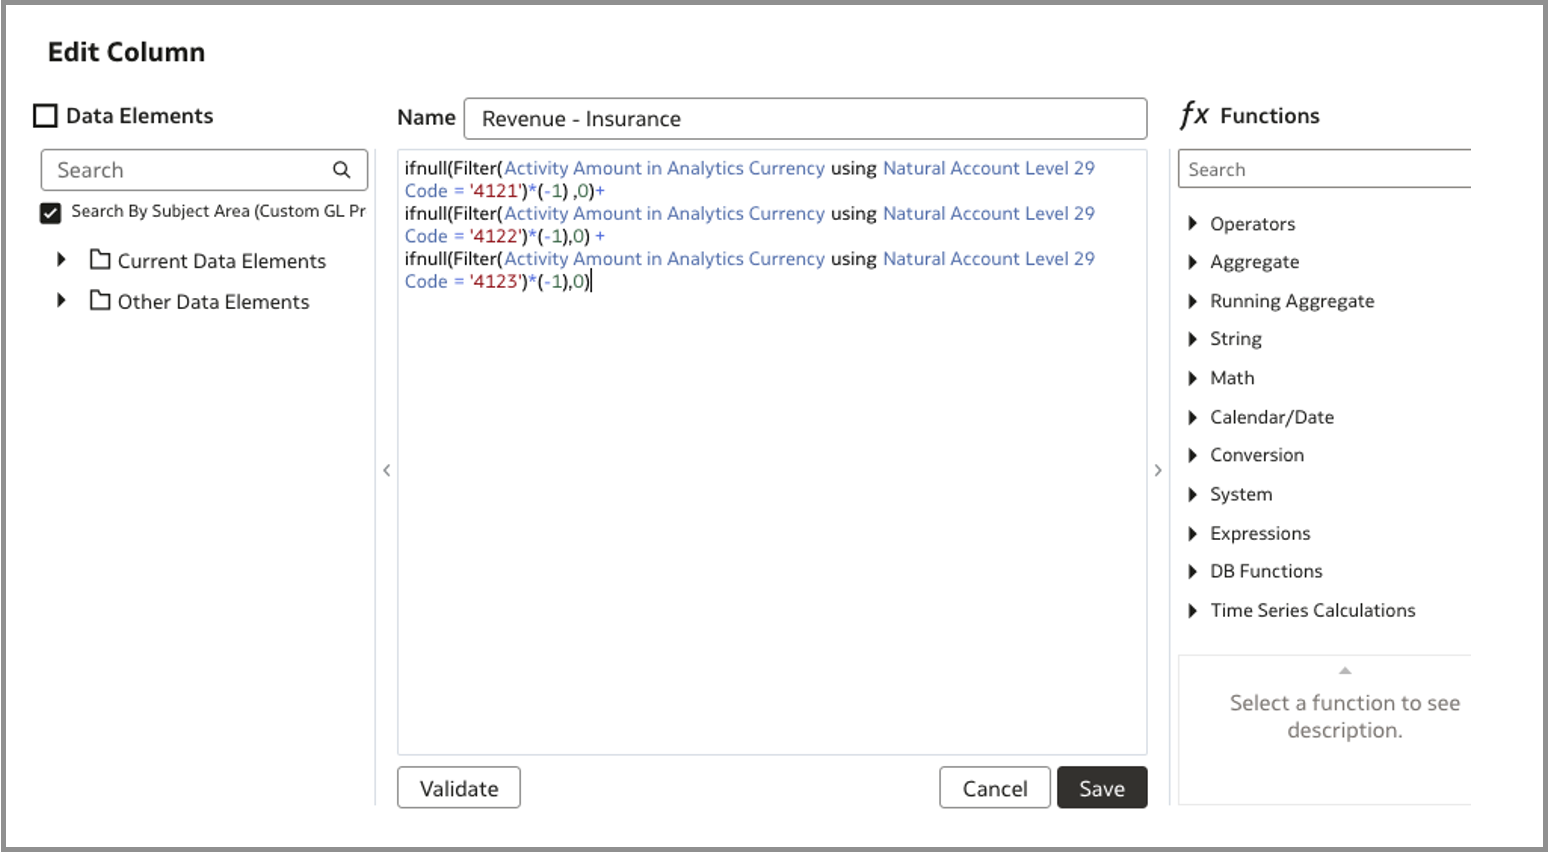
Task: Collapse the left Data Elements pane arrow
Action: pyautogui.click(x=387, y=470)
